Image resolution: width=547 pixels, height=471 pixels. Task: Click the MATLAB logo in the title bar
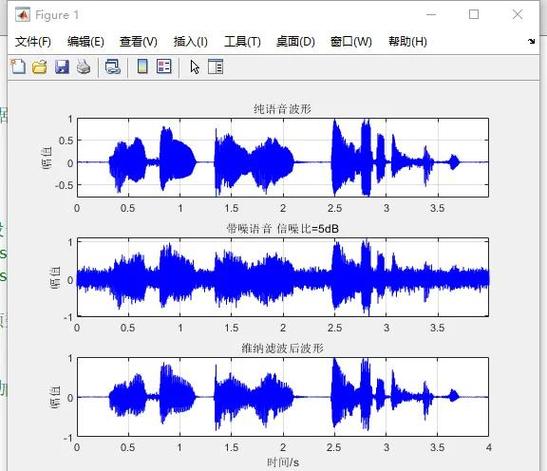(x=23, y=15)
